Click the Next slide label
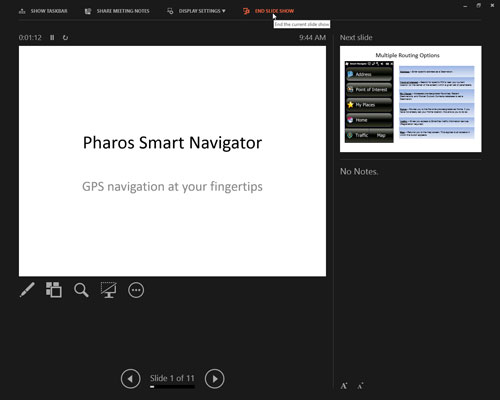Image resolution: width=500 pixels, height=400 pixels. point(356,38)
